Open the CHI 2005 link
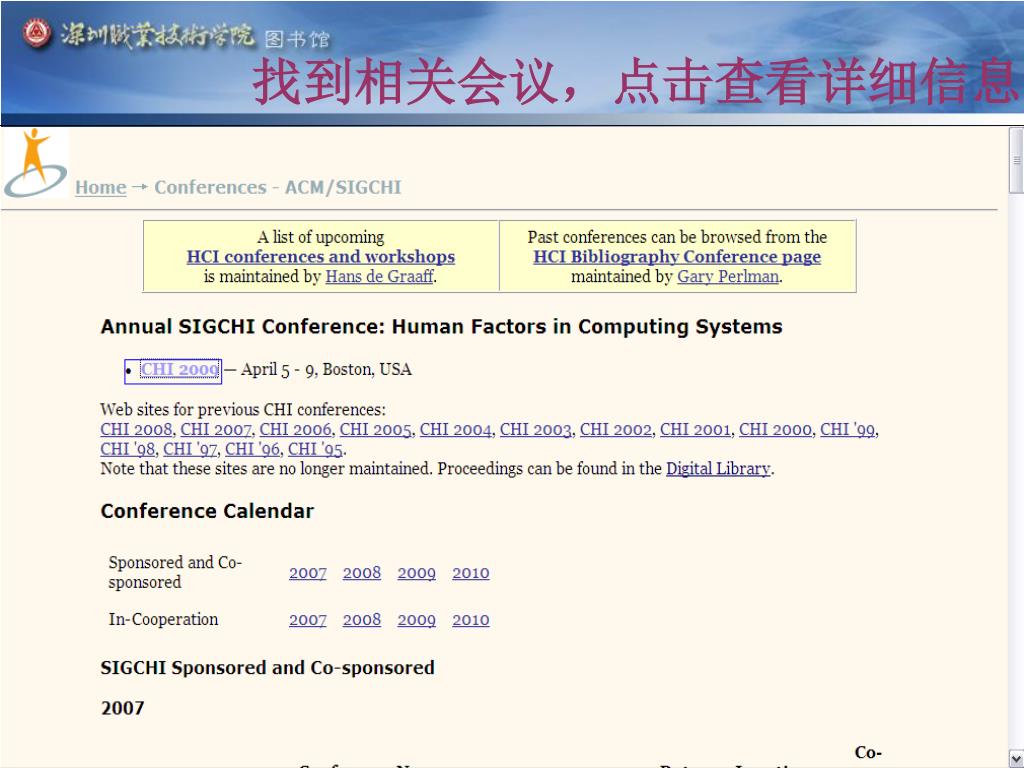1024x768 pixels. pos(376,429)
